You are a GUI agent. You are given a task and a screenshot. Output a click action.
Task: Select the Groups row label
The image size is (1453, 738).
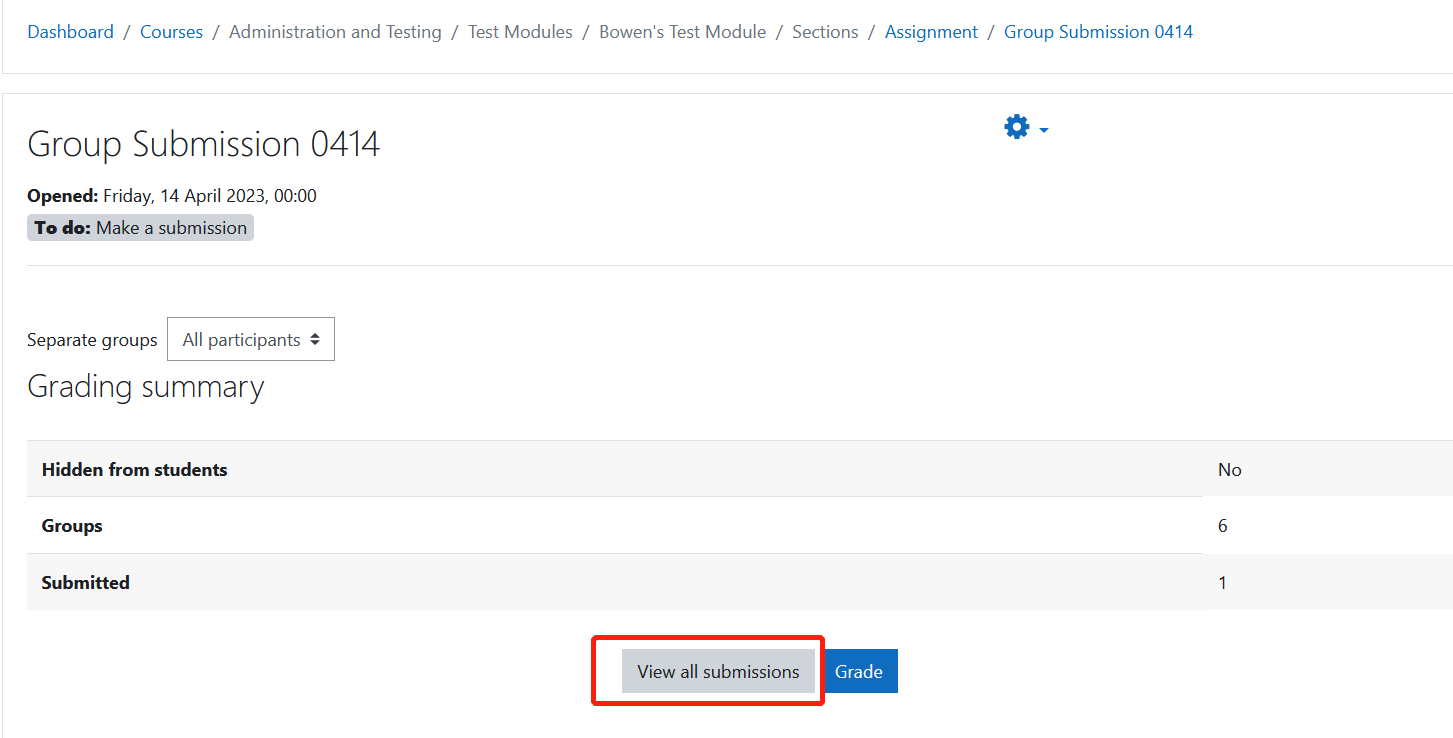72,525
